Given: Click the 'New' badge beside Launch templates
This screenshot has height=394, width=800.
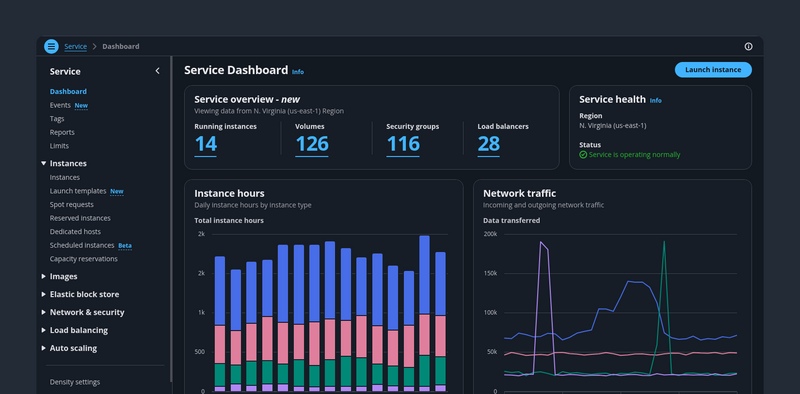Looking at the screenshot, I should pos(117,191).
